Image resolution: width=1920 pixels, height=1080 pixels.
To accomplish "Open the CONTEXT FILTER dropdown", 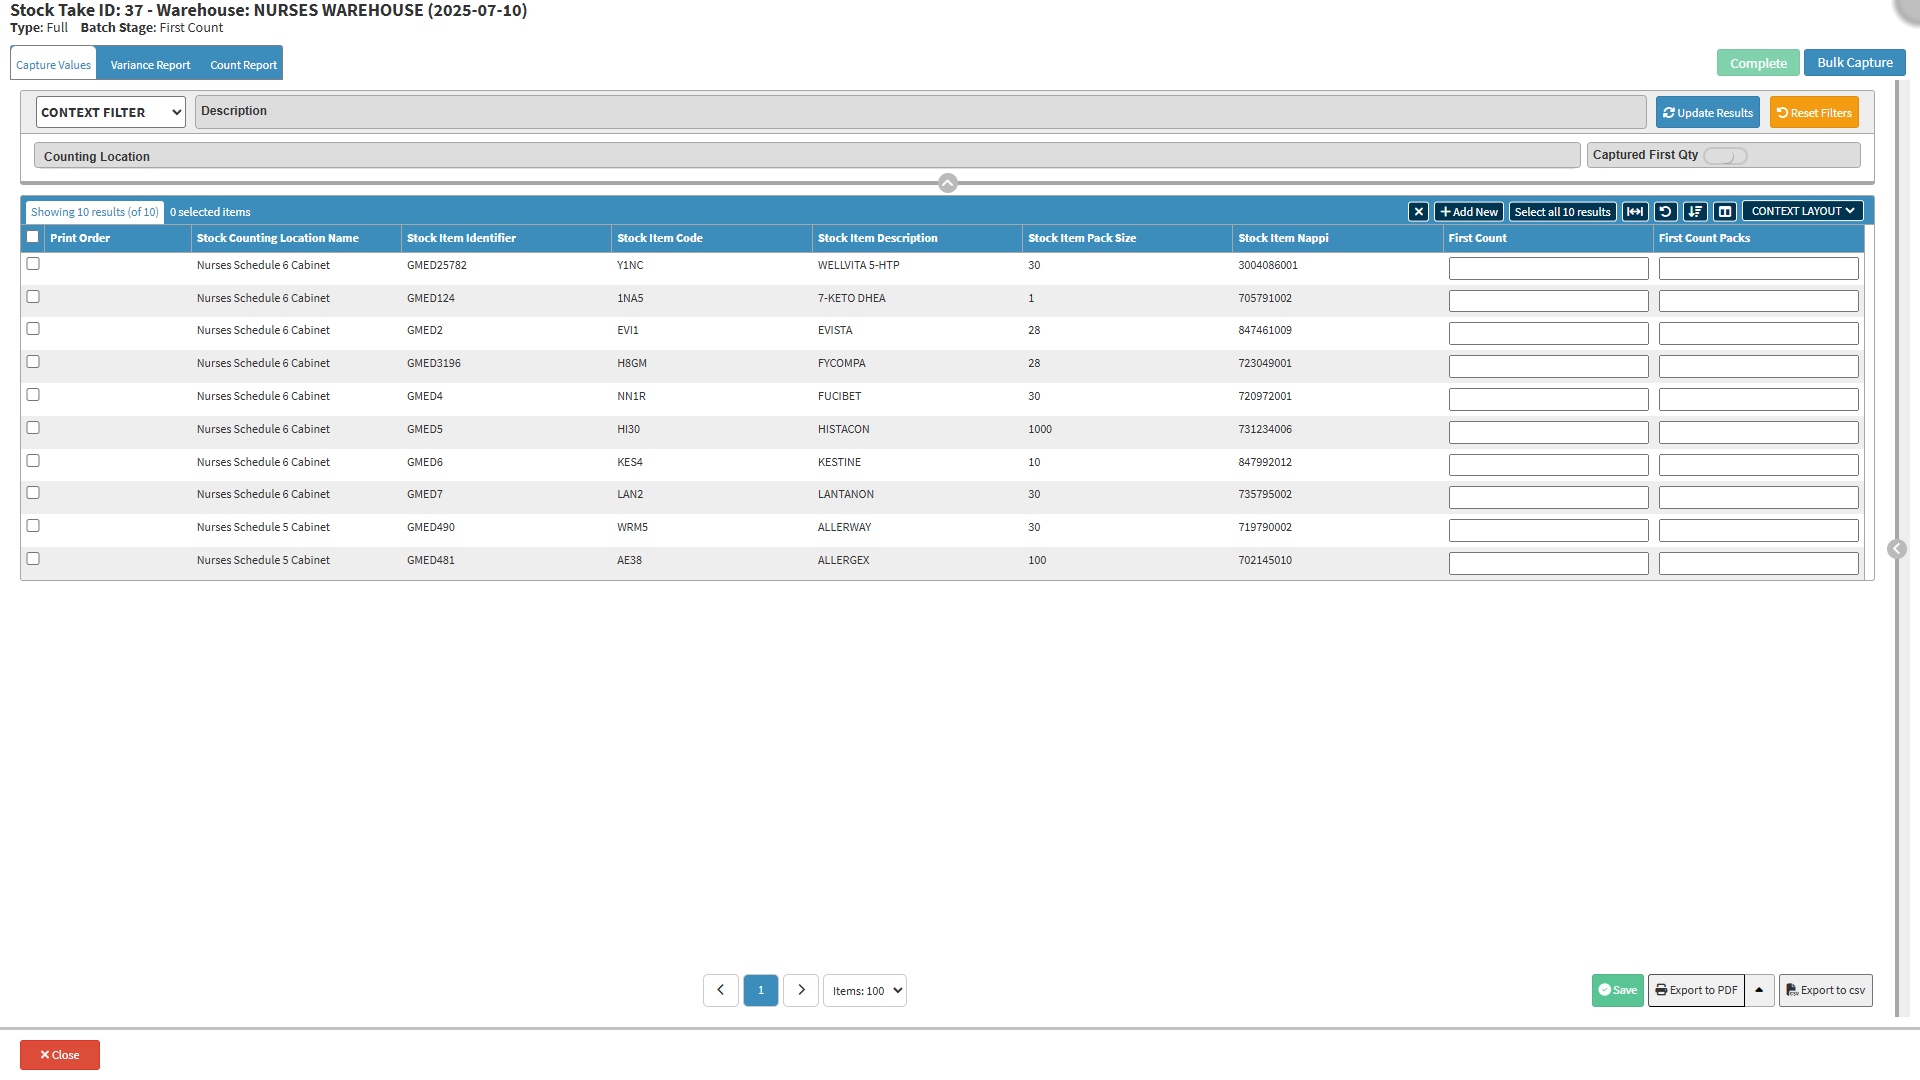I will tap(111, 112).
